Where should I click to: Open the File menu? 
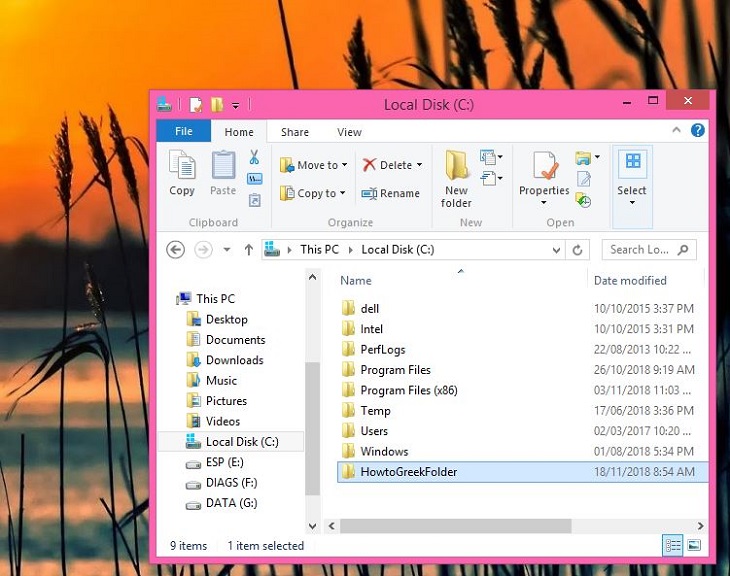point(184,132)
